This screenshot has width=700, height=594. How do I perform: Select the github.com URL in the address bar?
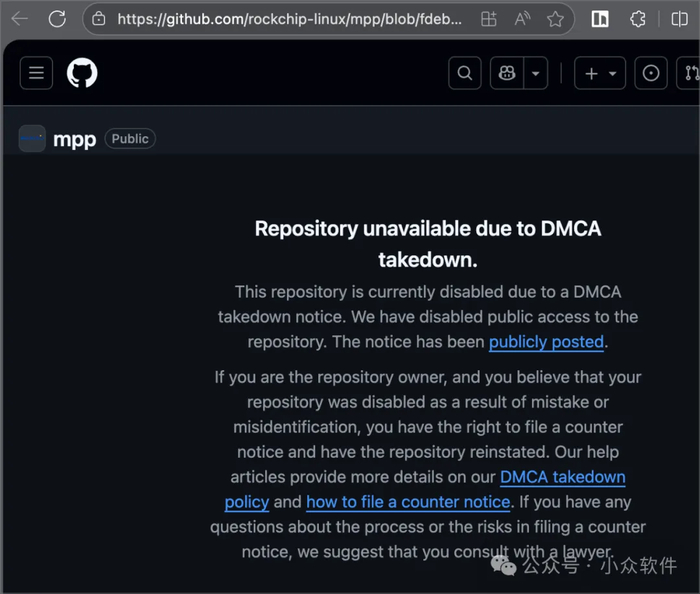pos(289,19)
